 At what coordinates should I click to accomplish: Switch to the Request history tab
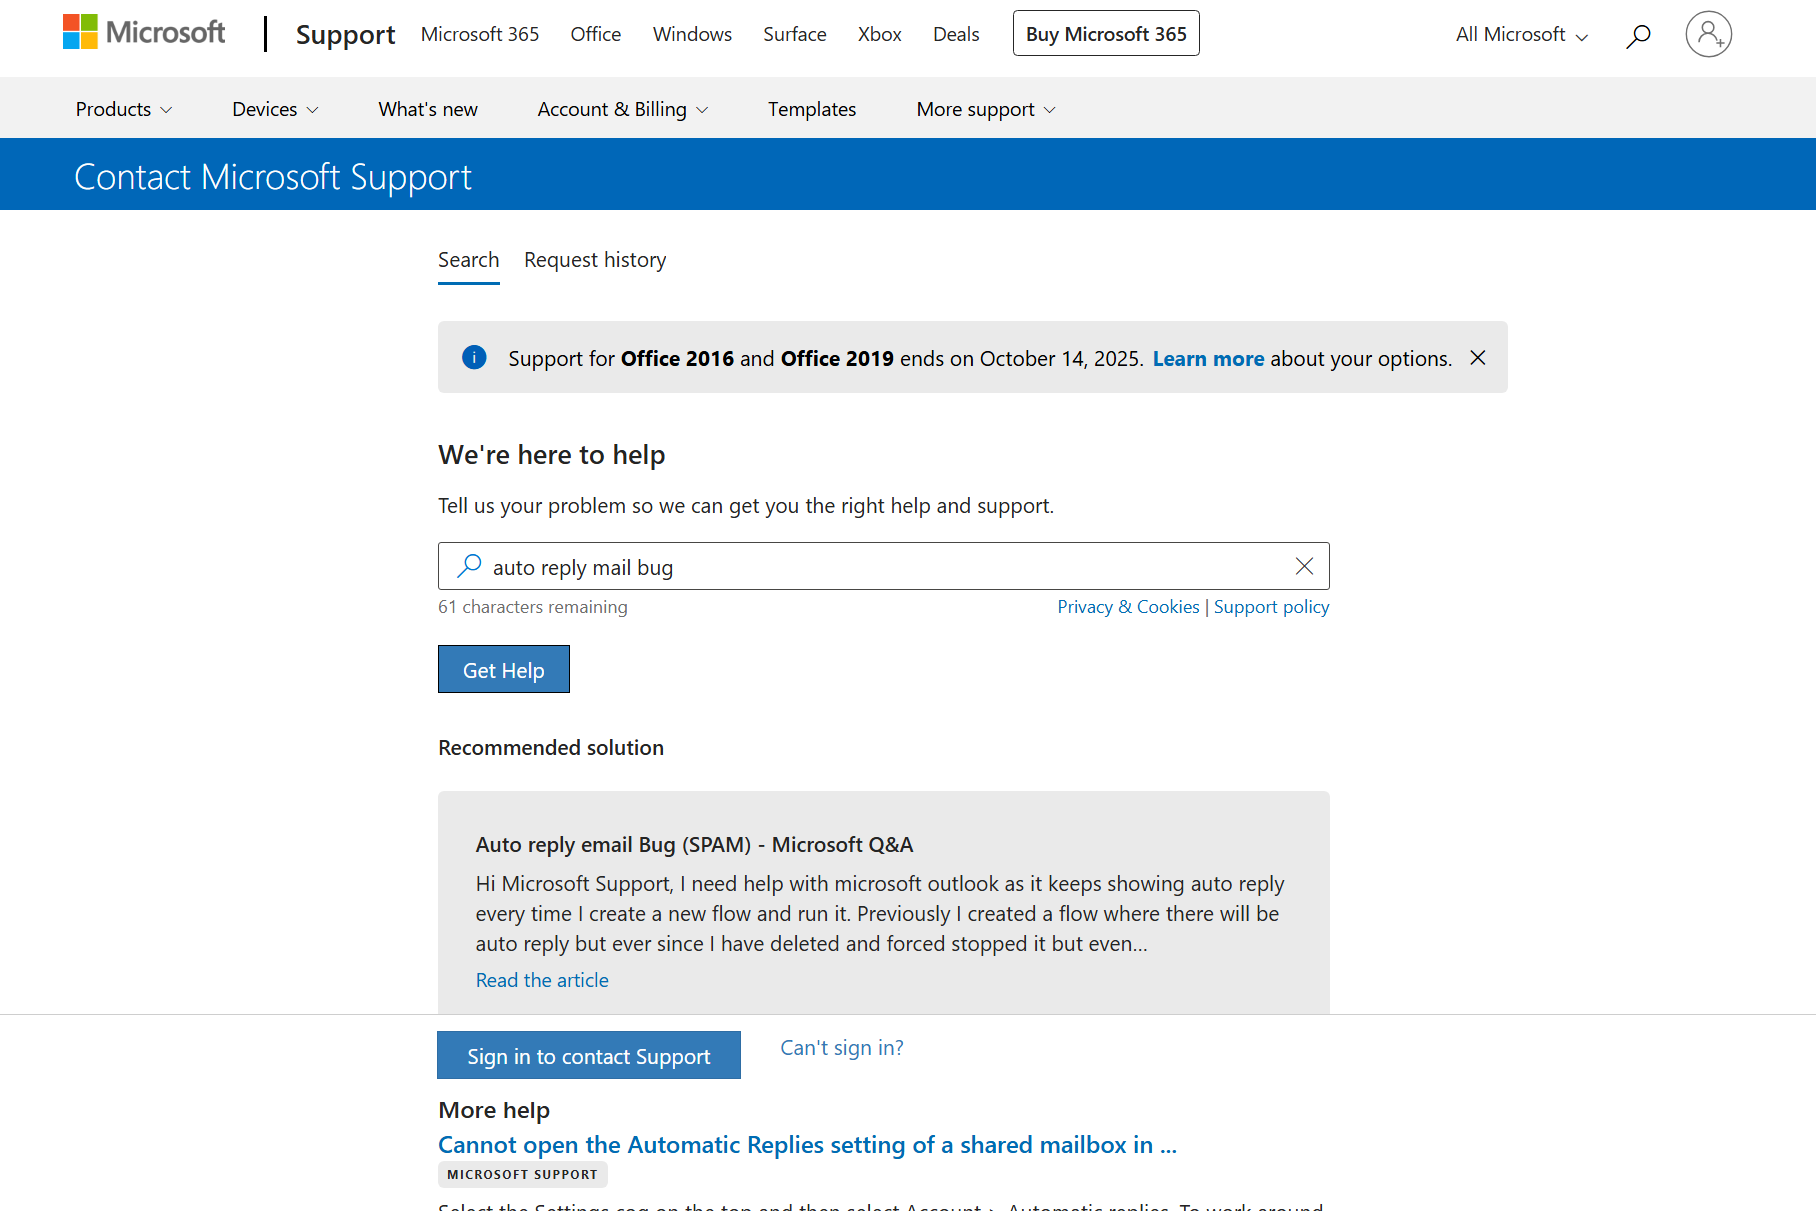click(x=595, y=260)
